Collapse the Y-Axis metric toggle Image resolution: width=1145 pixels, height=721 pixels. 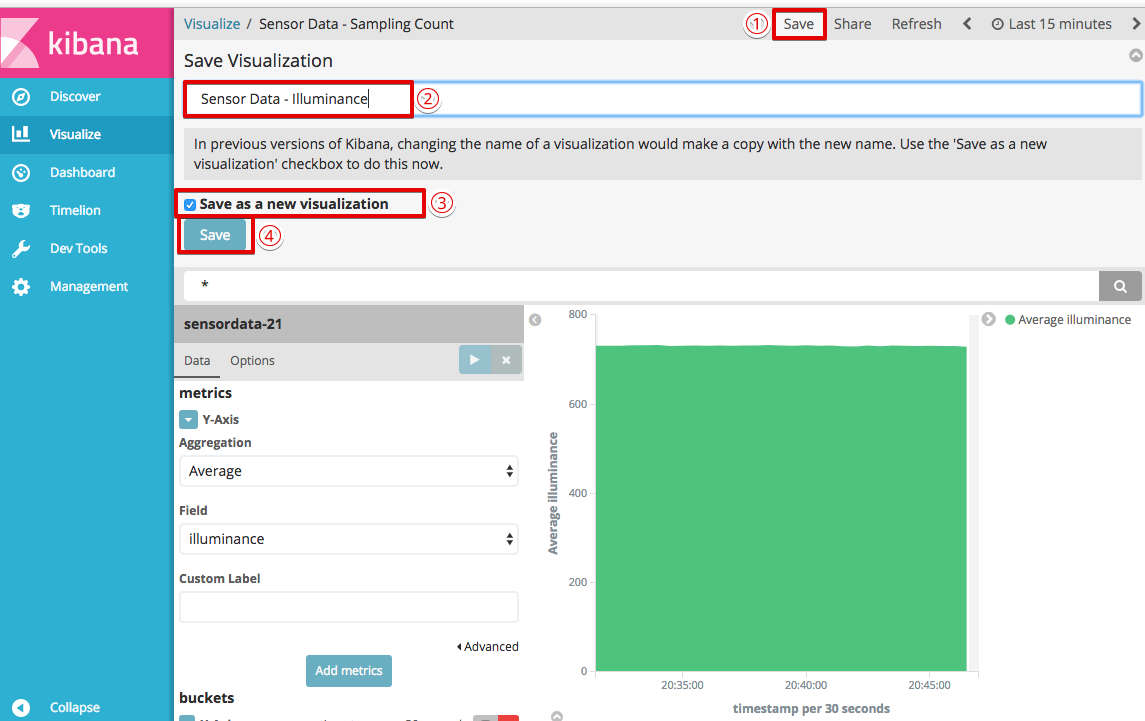188,419
